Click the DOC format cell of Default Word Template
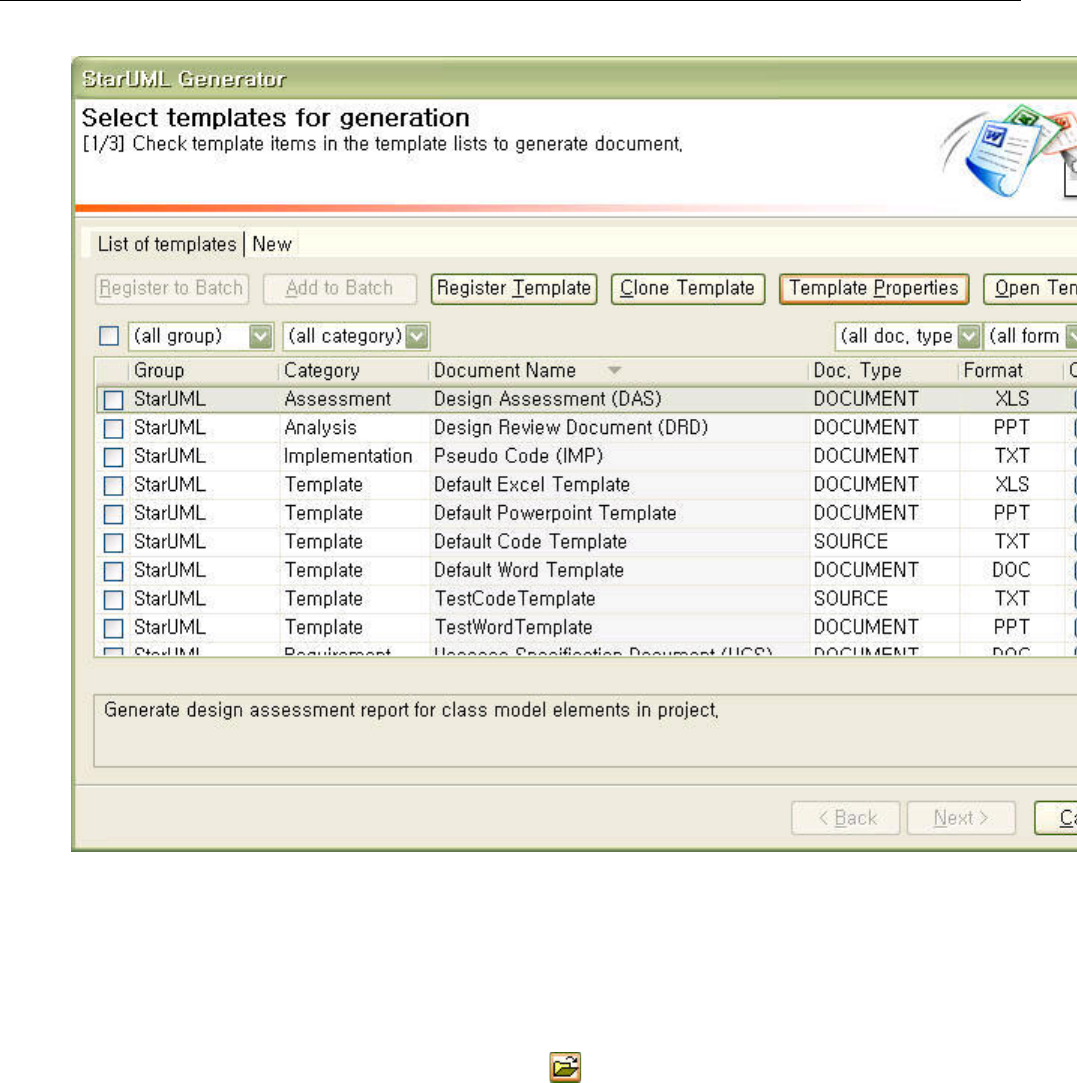This screenshot has width=1077, height=1083. coord(1011,570)
